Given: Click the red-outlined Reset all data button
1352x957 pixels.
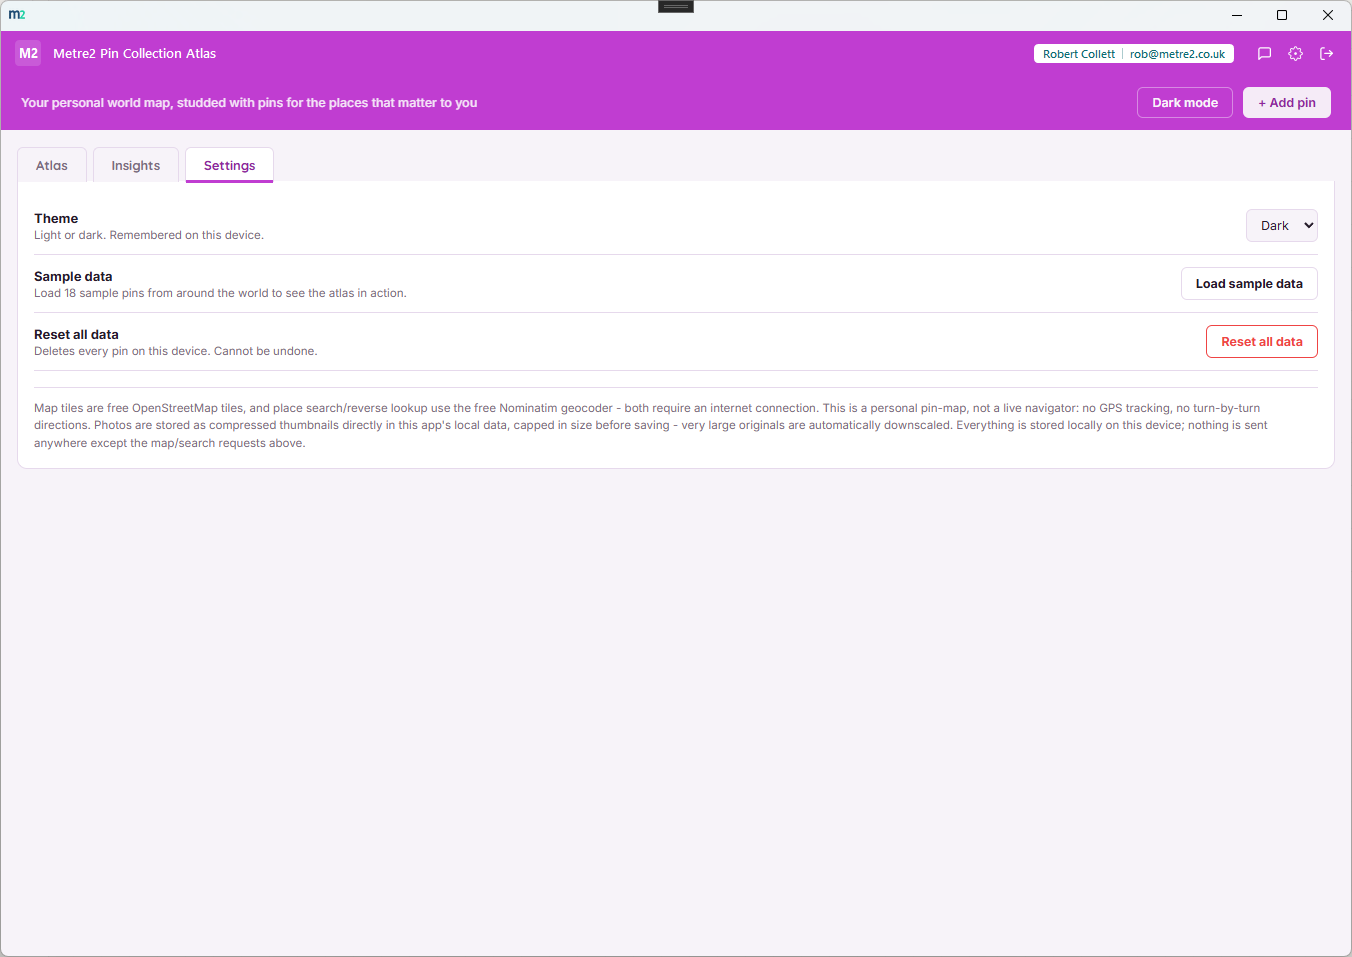Looking at the screenshot, I should pos(1262,342).
